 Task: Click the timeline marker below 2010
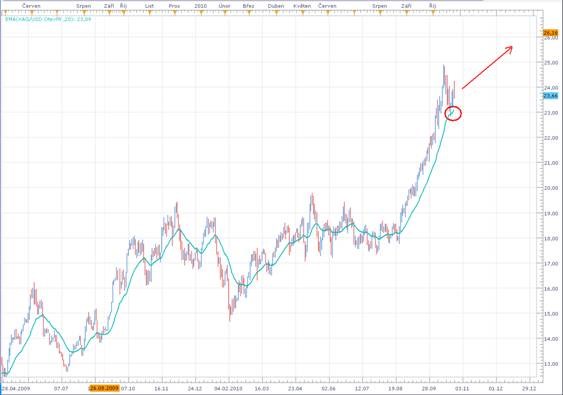(201, 13)
